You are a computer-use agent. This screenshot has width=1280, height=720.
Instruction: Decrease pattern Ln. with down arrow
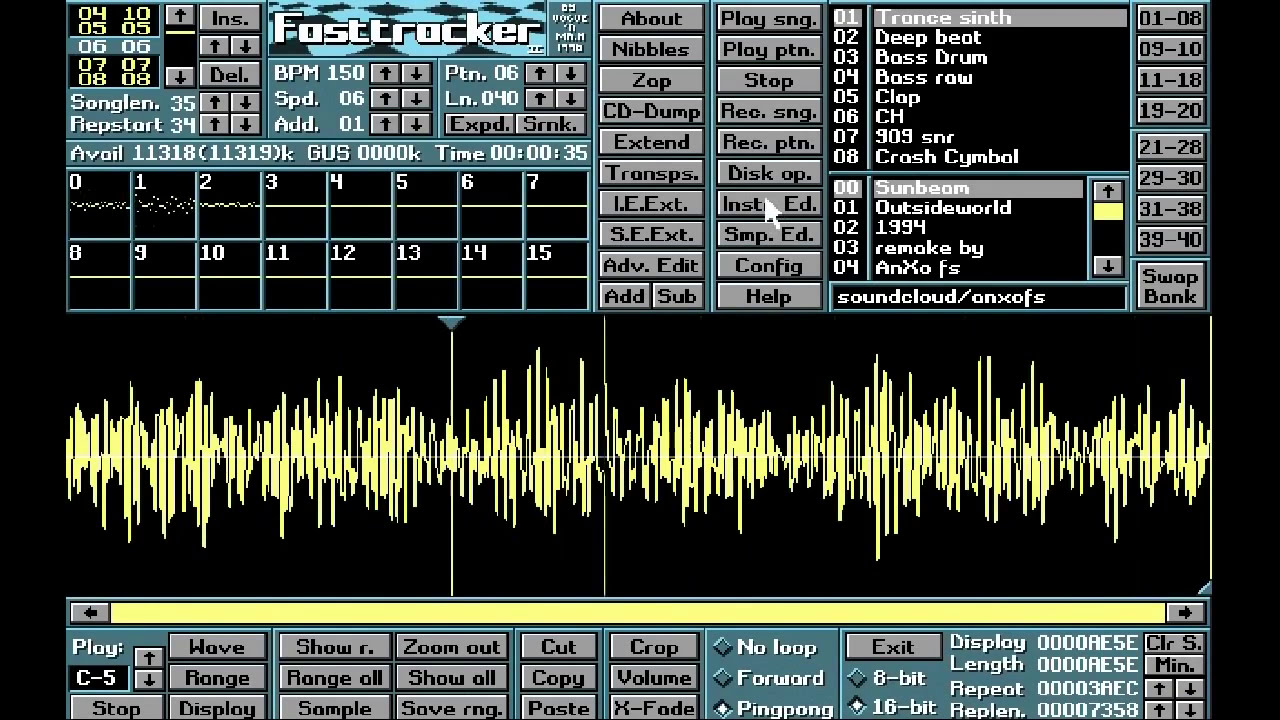[x=570, y=99]
